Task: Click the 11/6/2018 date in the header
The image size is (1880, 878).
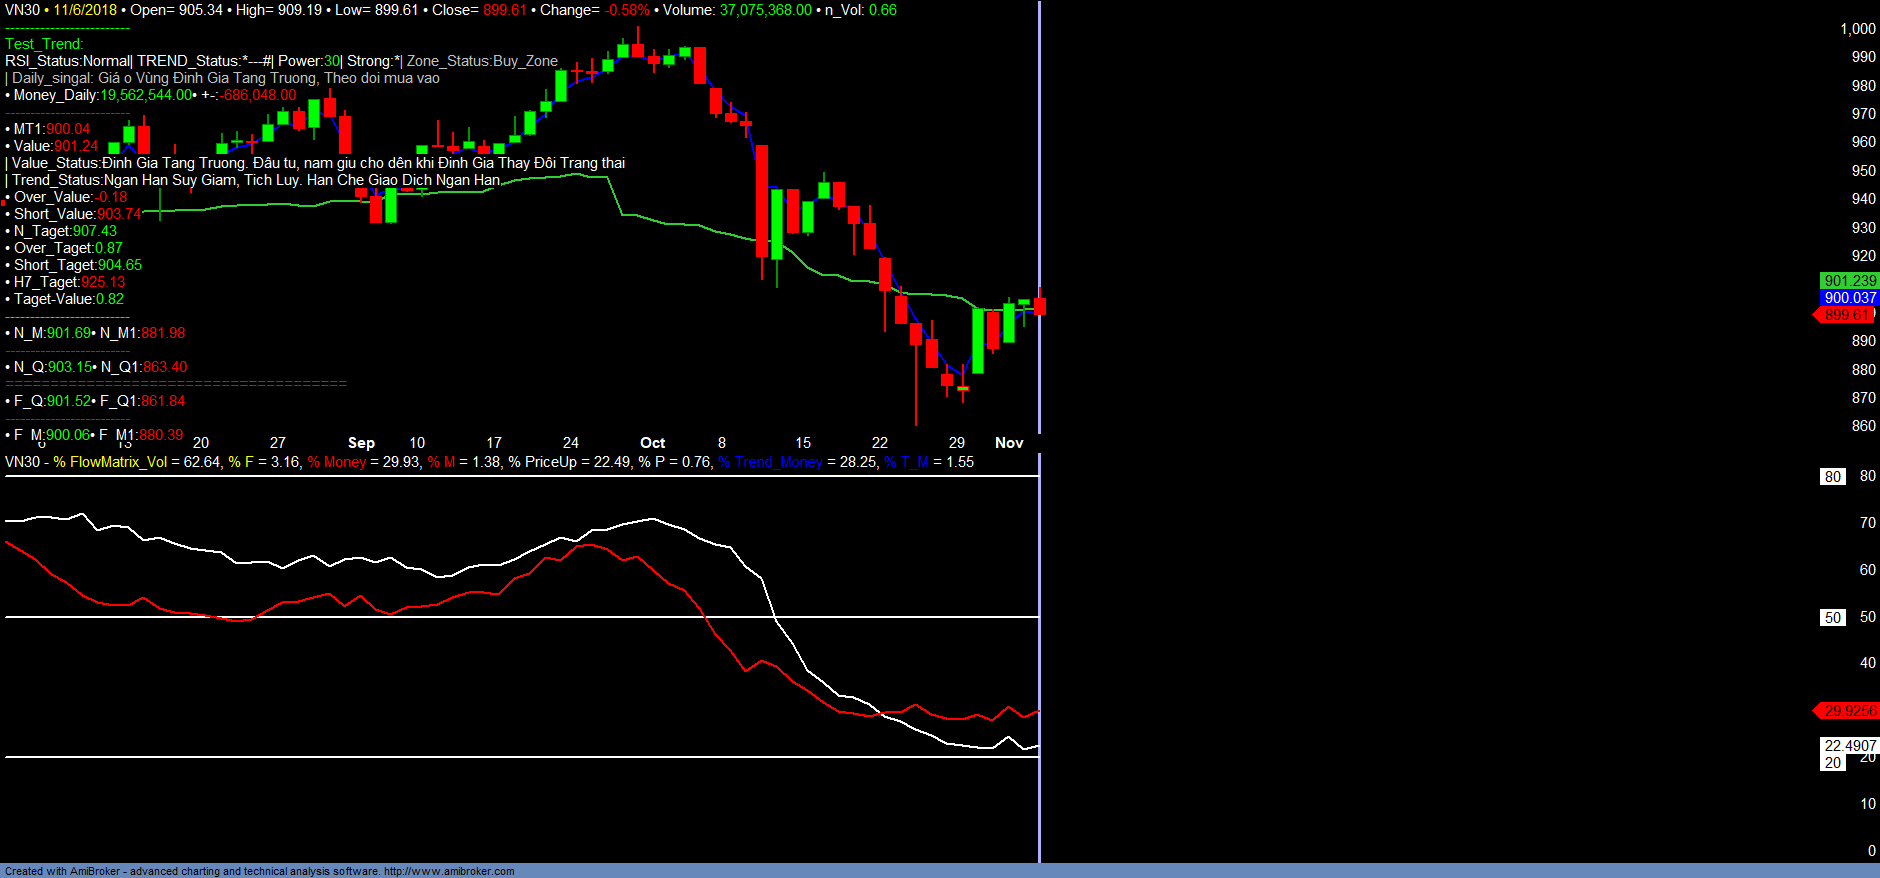Action: 85,10
